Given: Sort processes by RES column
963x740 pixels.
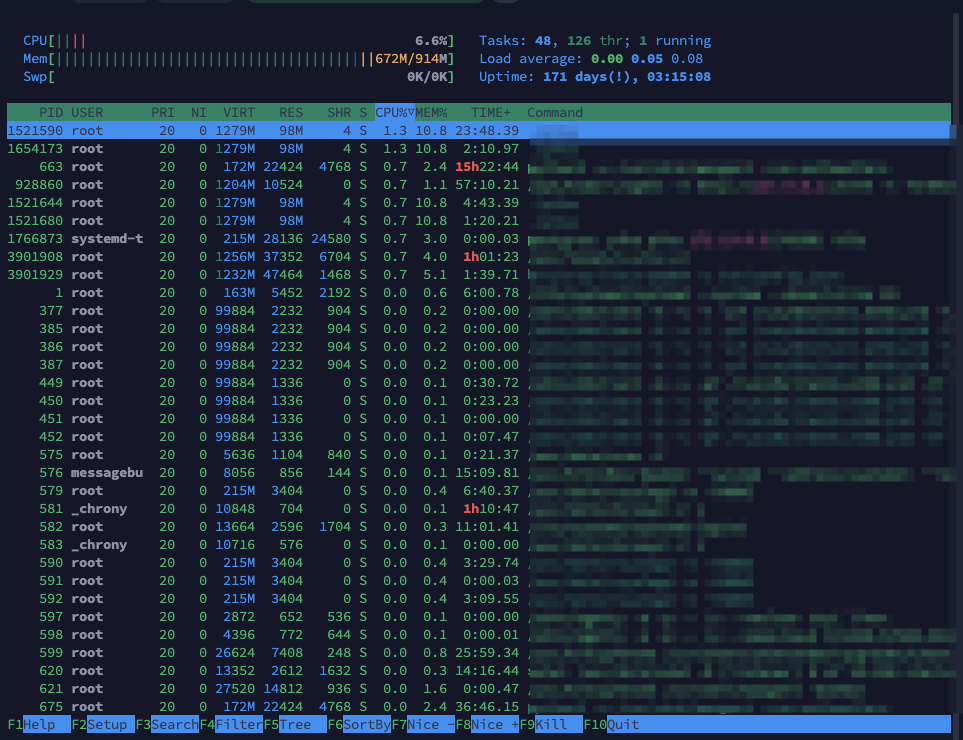Looking at the screenshot, I should 291,112.
